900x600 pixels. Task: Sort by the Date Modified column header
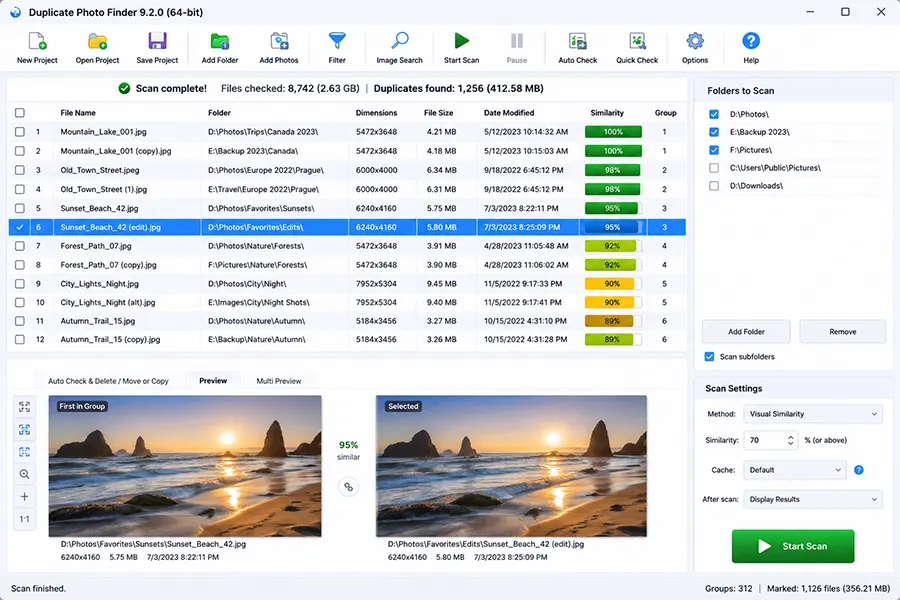(509, 113)
